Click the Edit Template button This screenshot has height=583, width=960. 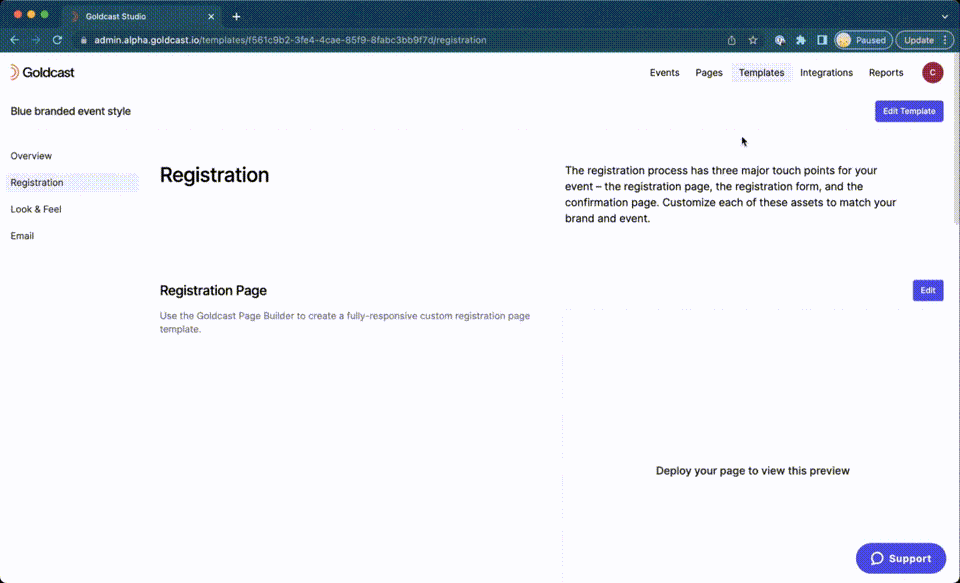(x=909, y=111)
